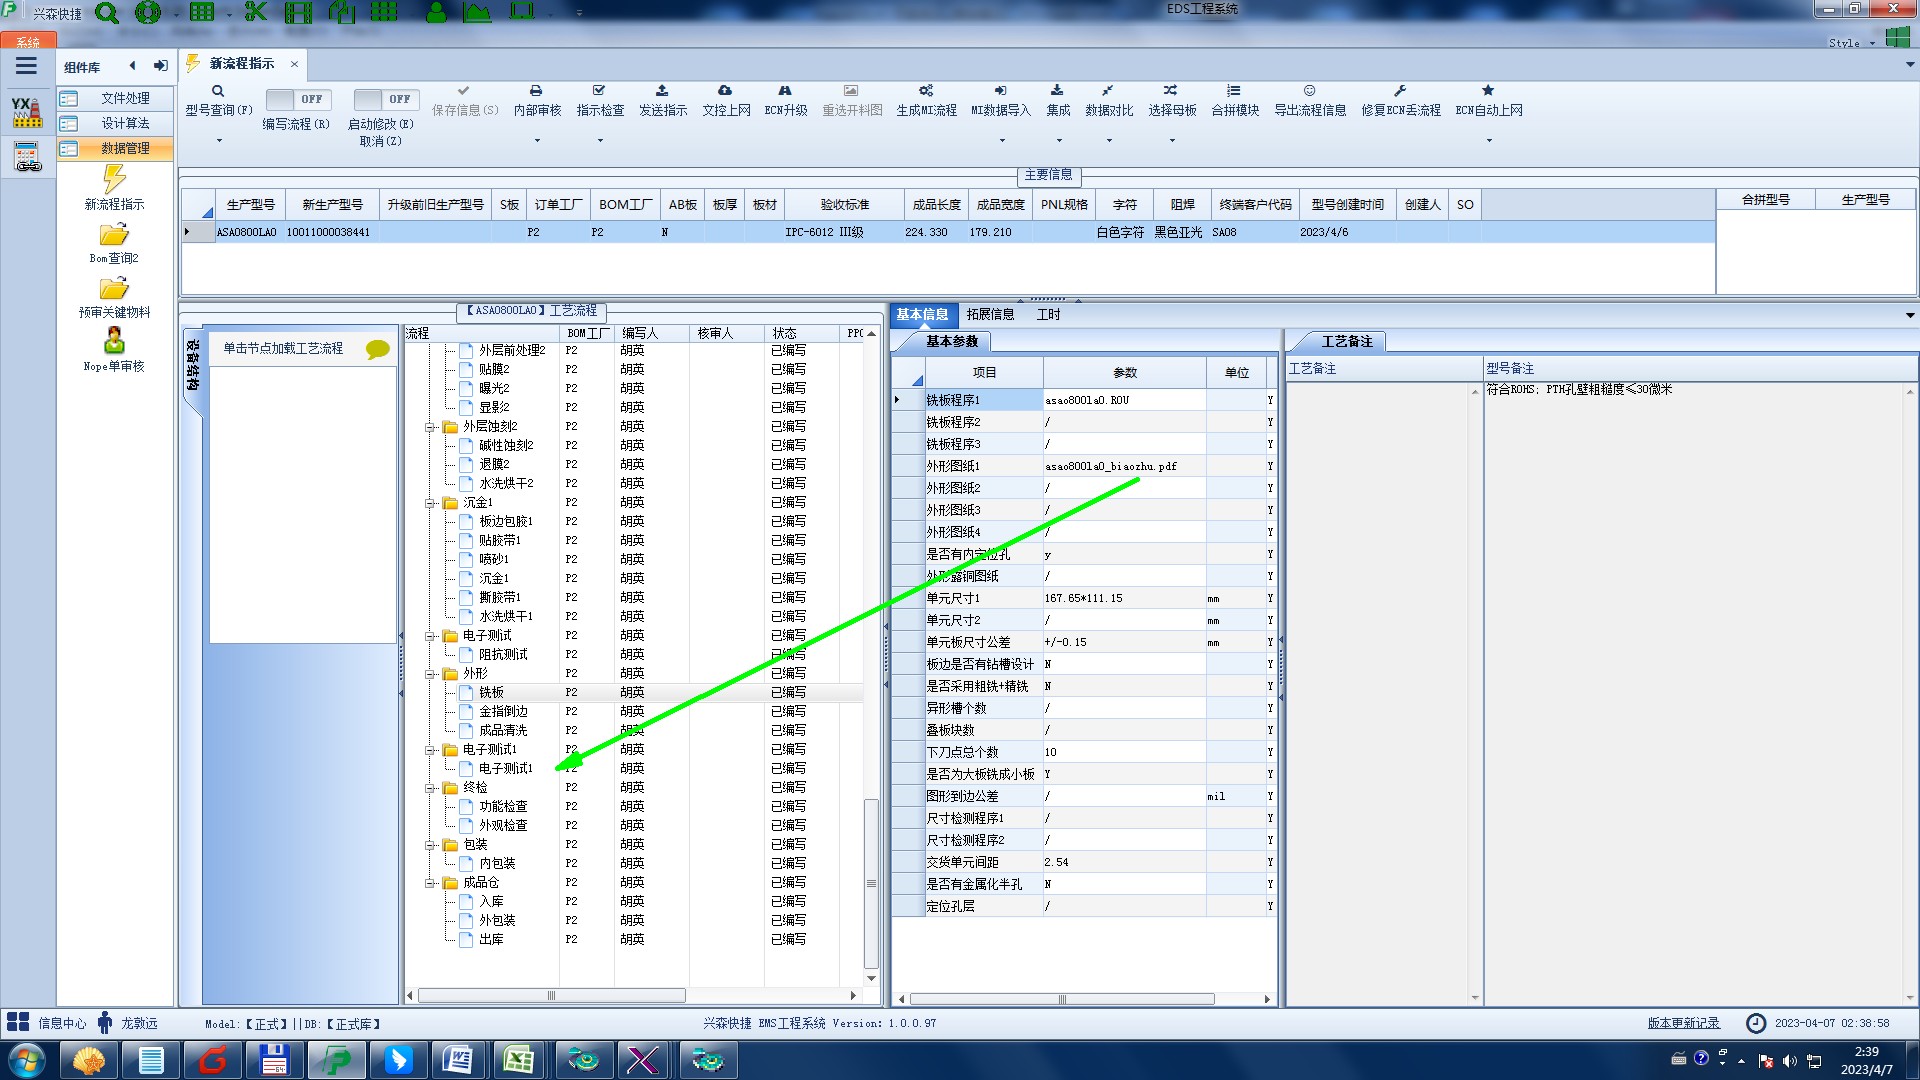Select 数据管理 in component library
Screen dimensions: 1920x1080
pyautogui.click(x=124, y=148)
